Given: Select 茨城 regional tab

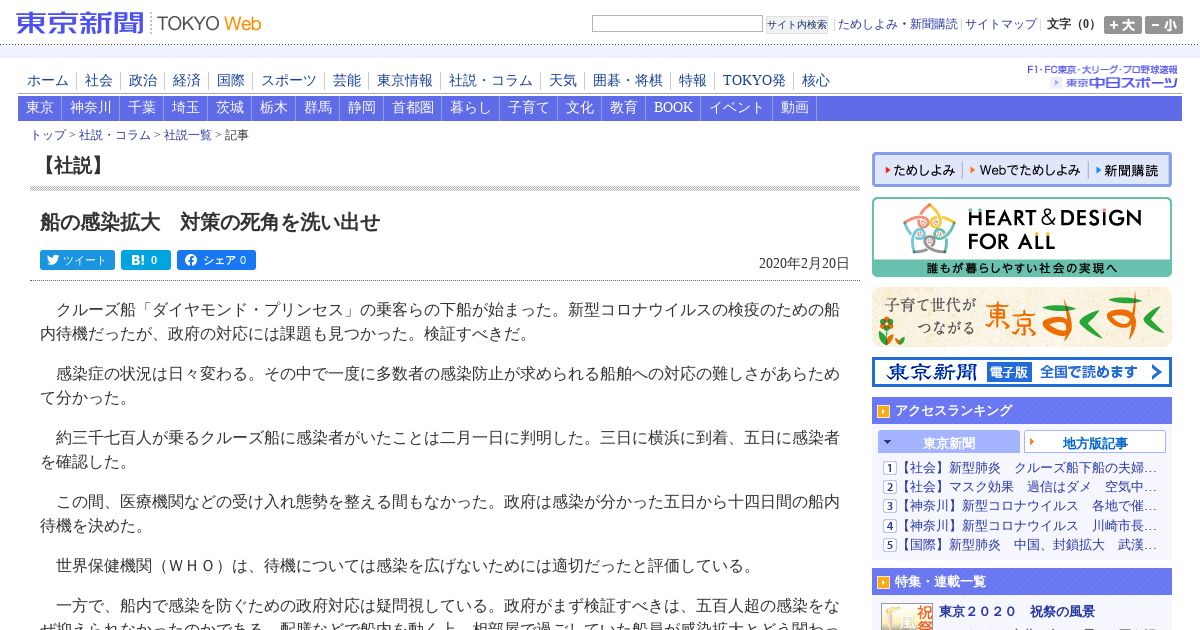Looking at the screenshot, I should pyautogui.click(x=230, y=108).
